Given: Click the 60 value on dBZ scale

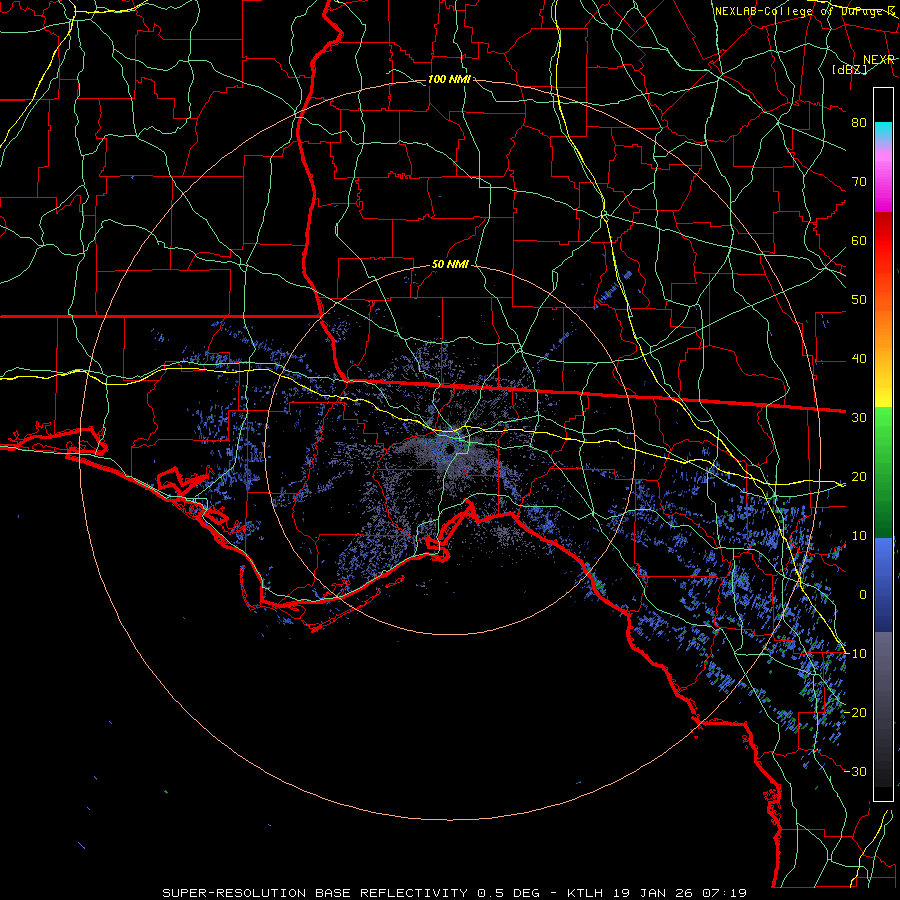Looking at the screenshot, I should (x=859, y=240).
